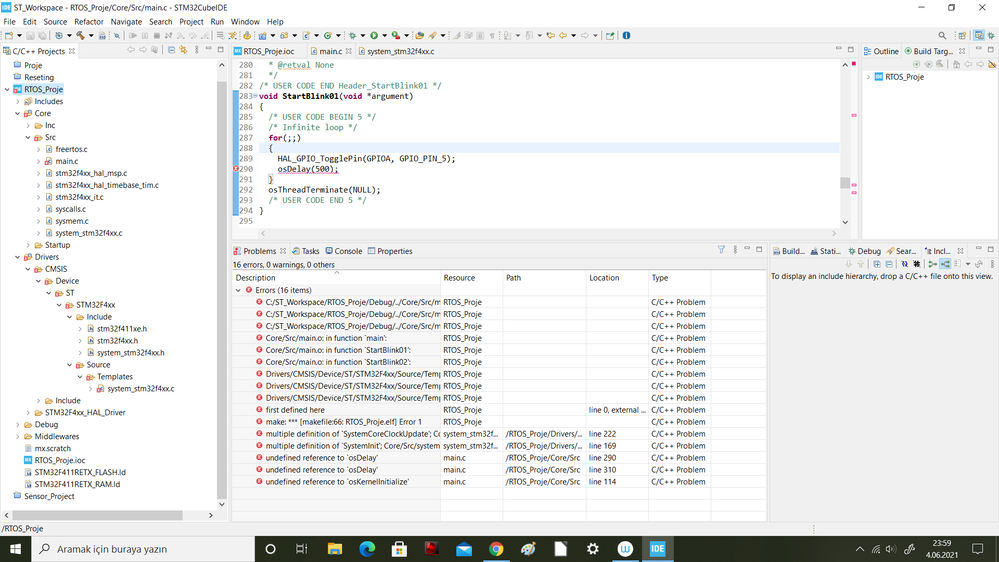
Task: Click Link with Editor icon in Projects panel
Action: (183, 50)
